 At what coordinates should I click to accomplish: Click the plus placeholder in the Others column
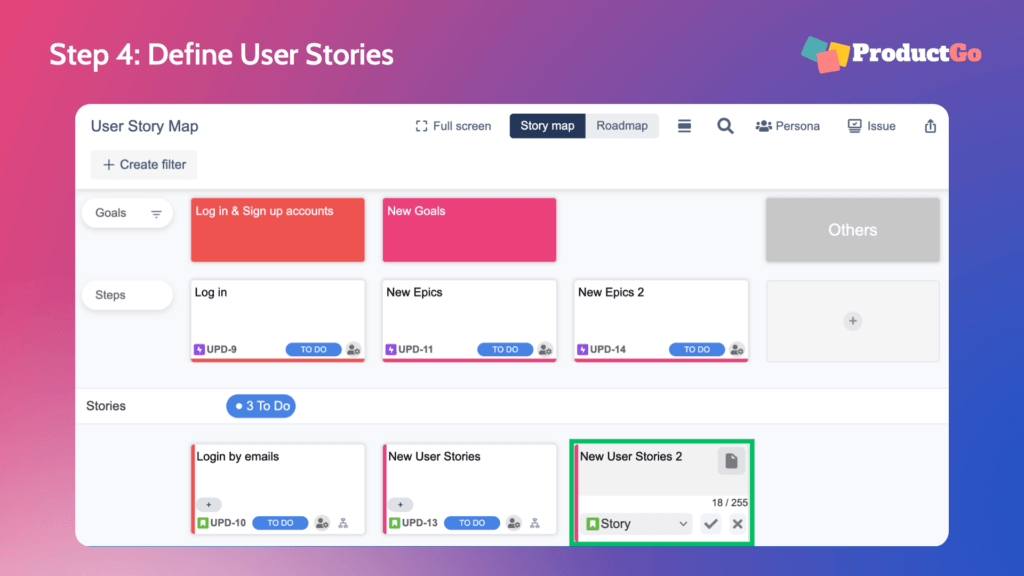tap(852, 321)
